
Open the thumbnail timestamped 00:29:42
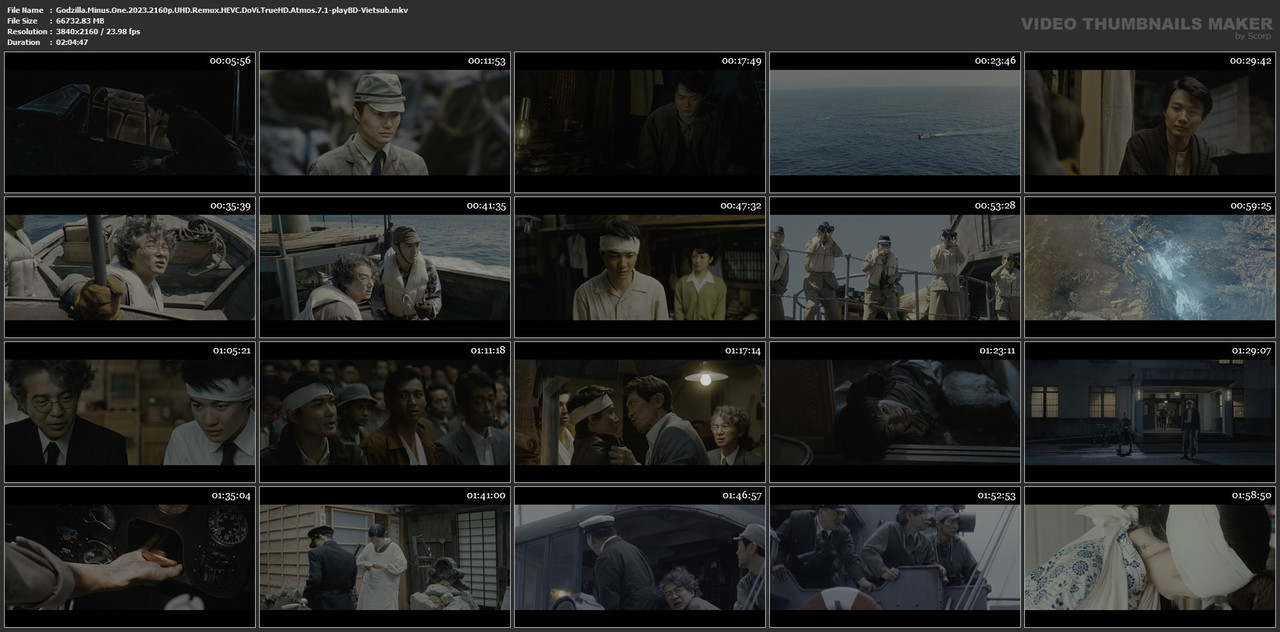pyautogui.click(x=1150, y=122)
